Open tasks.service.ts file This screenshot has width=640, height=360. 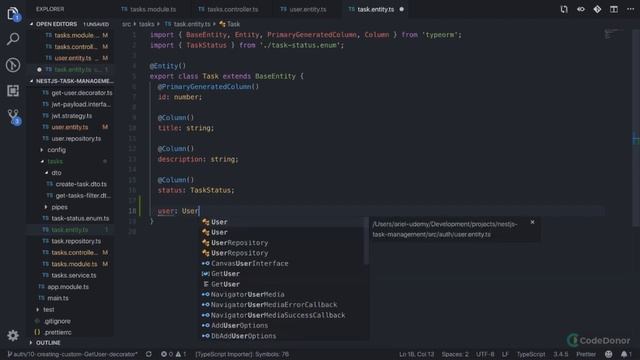pos(73,276)
